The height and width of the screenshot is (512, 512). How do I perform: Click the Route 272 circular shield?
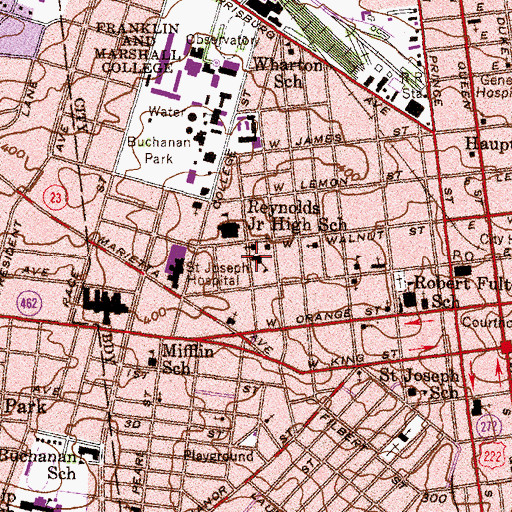click(x=489, y=426)
